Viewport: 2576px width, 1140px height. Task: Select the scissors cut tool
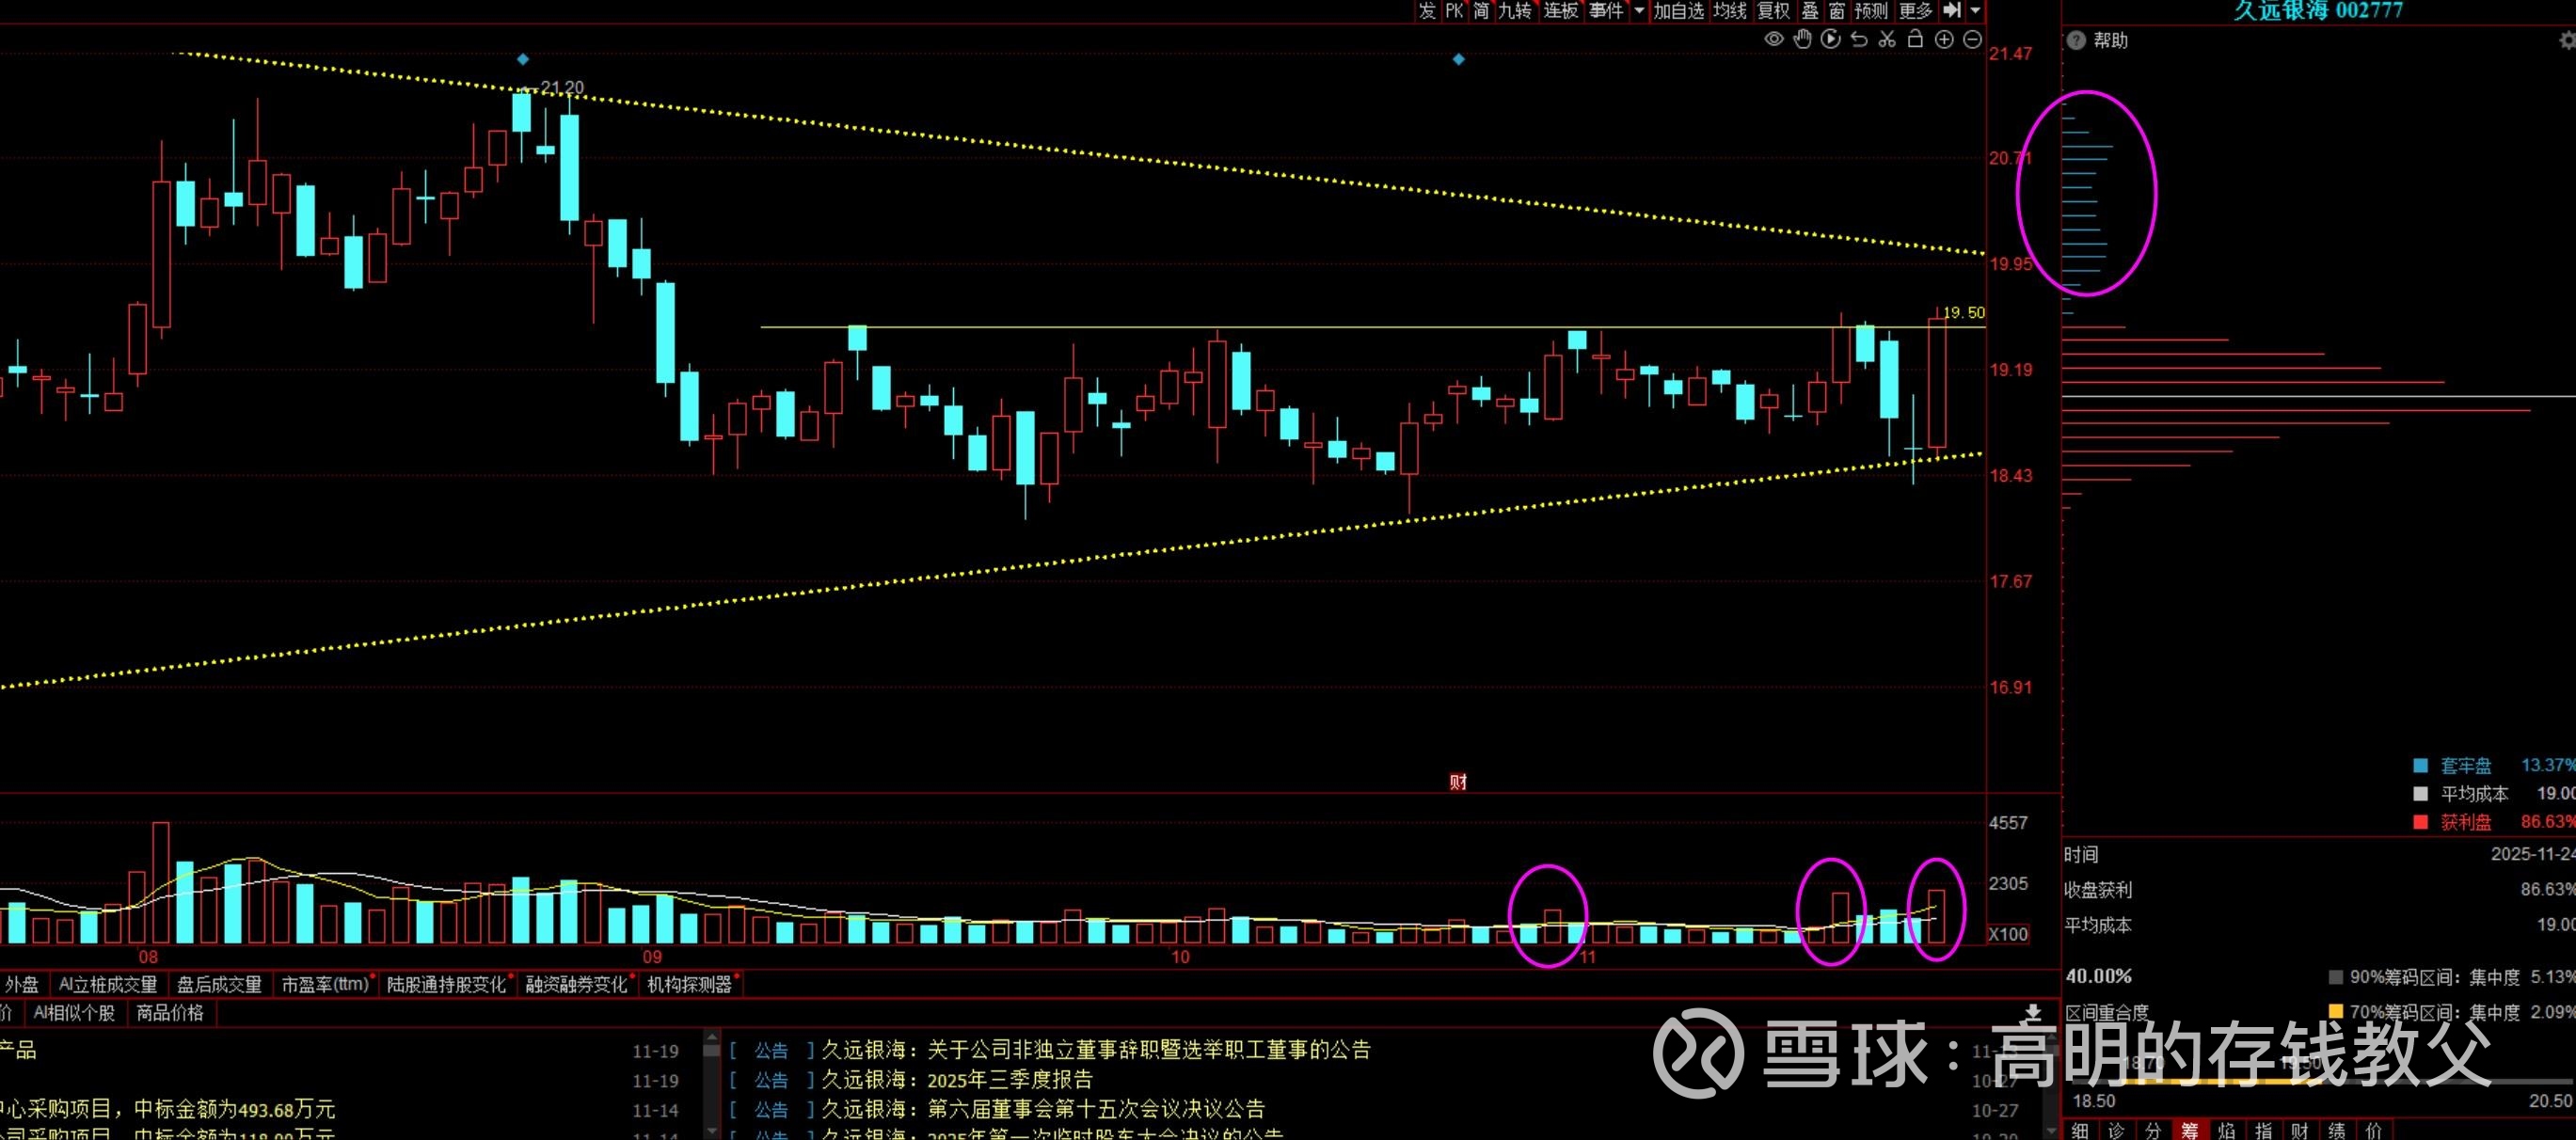(1887, 40)
